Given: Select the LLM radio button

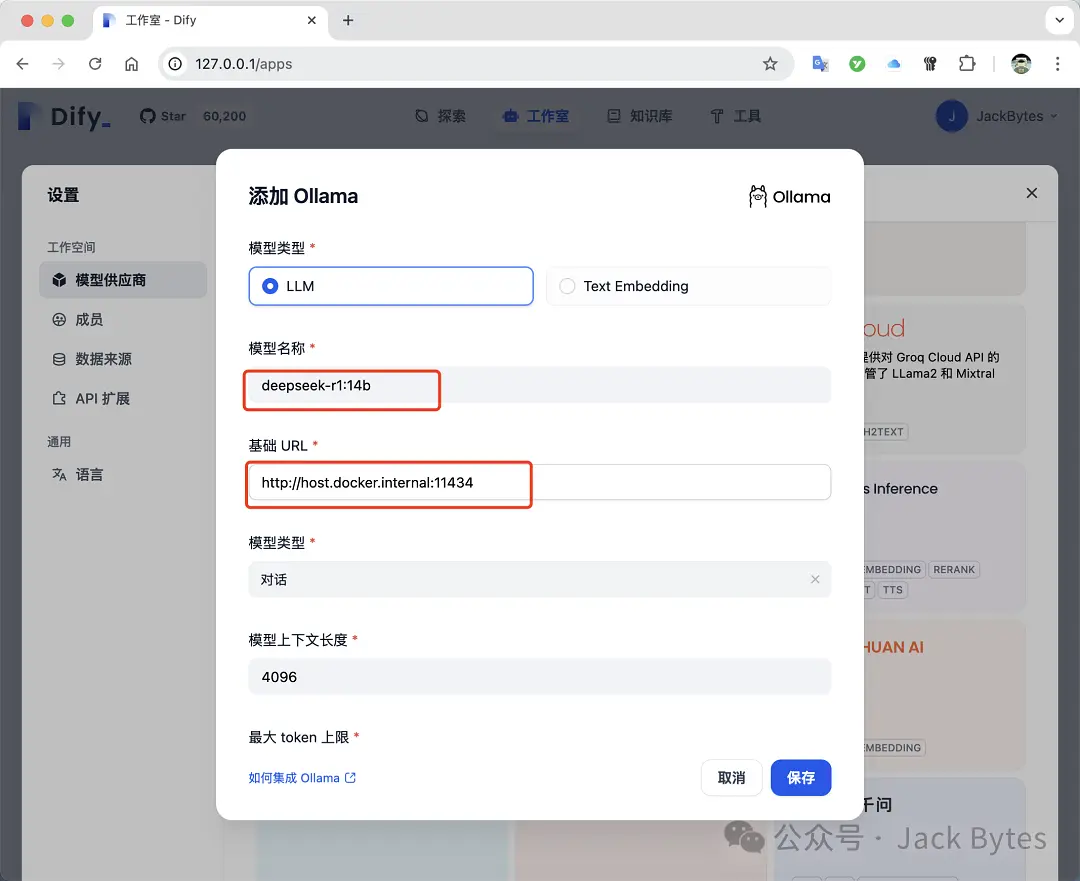Looking at the screenshot, I should coord(269,286).
